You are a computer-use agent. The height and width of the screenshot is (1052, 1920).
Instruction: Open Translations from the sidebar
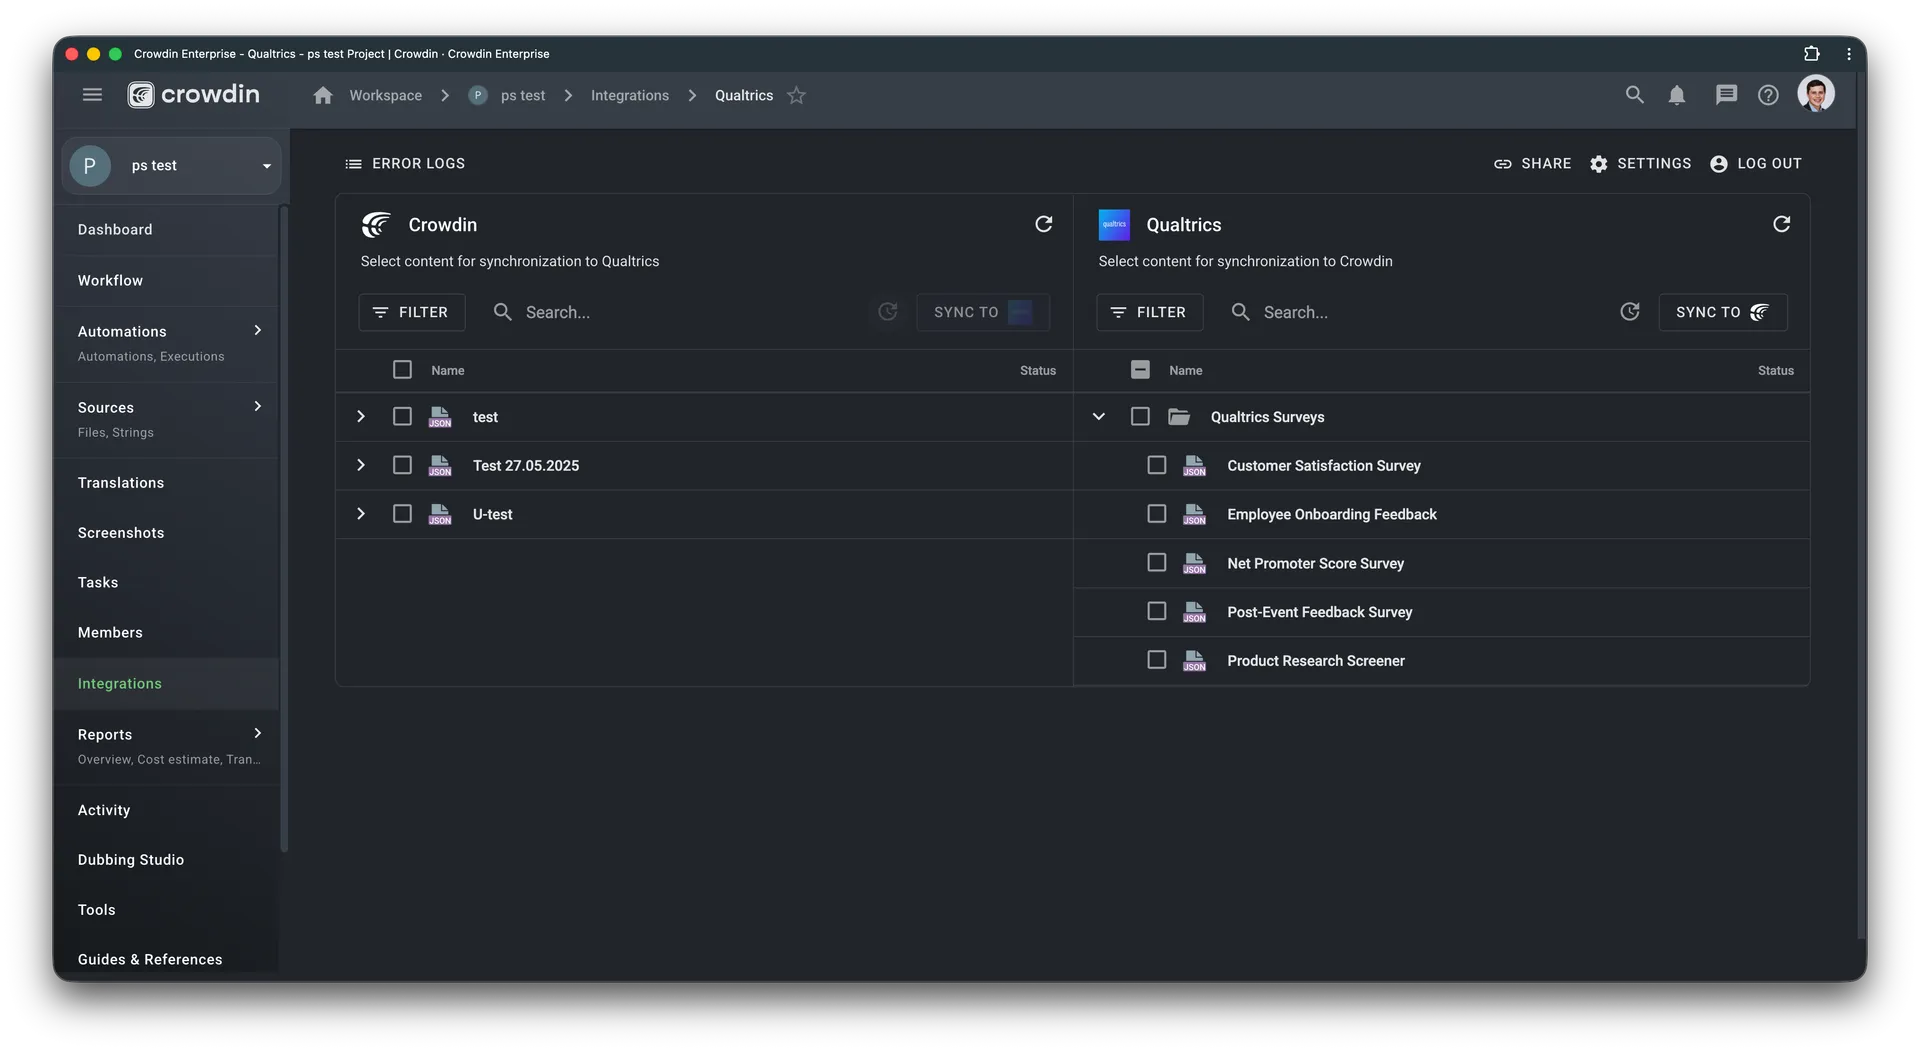pyautogui.click(x=121, y=482)
